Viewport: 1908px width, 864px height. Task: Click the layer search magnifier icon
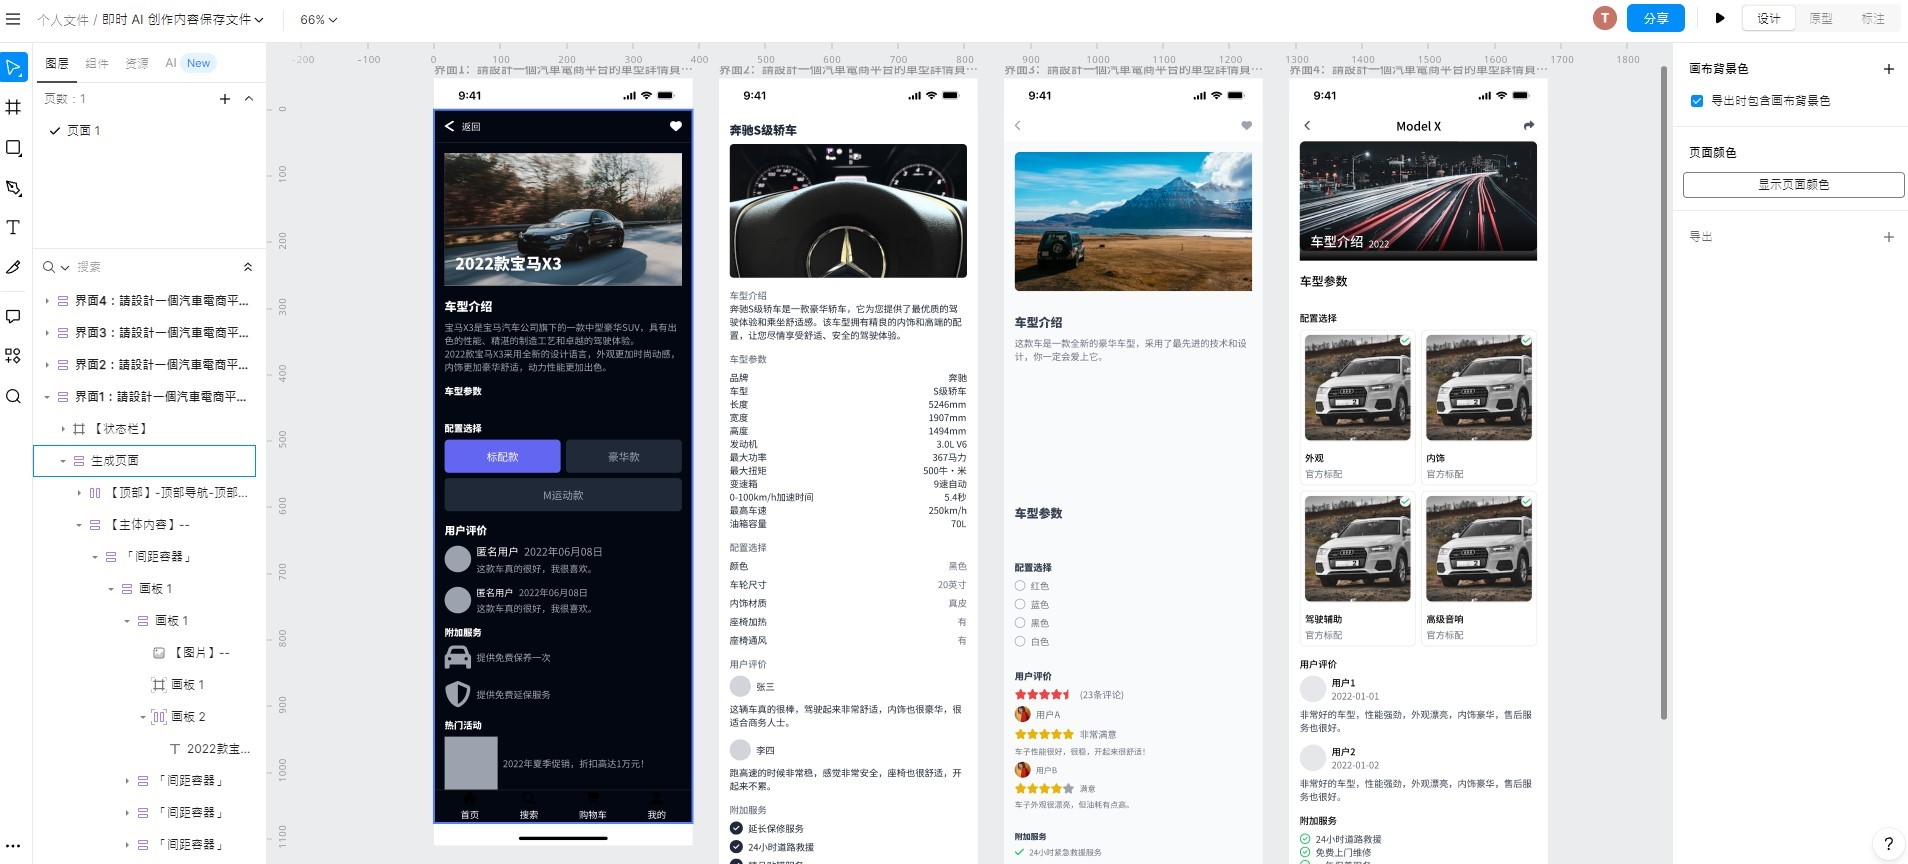(x=48, y=267)
